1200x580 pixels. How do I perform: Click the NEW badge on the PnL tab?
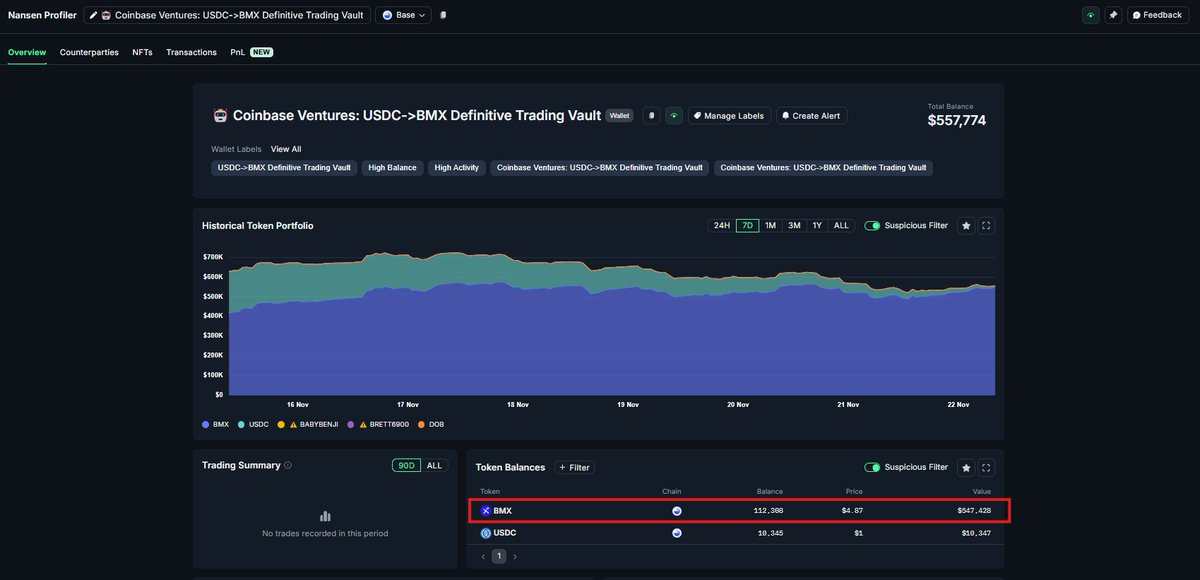pos(262,52)
